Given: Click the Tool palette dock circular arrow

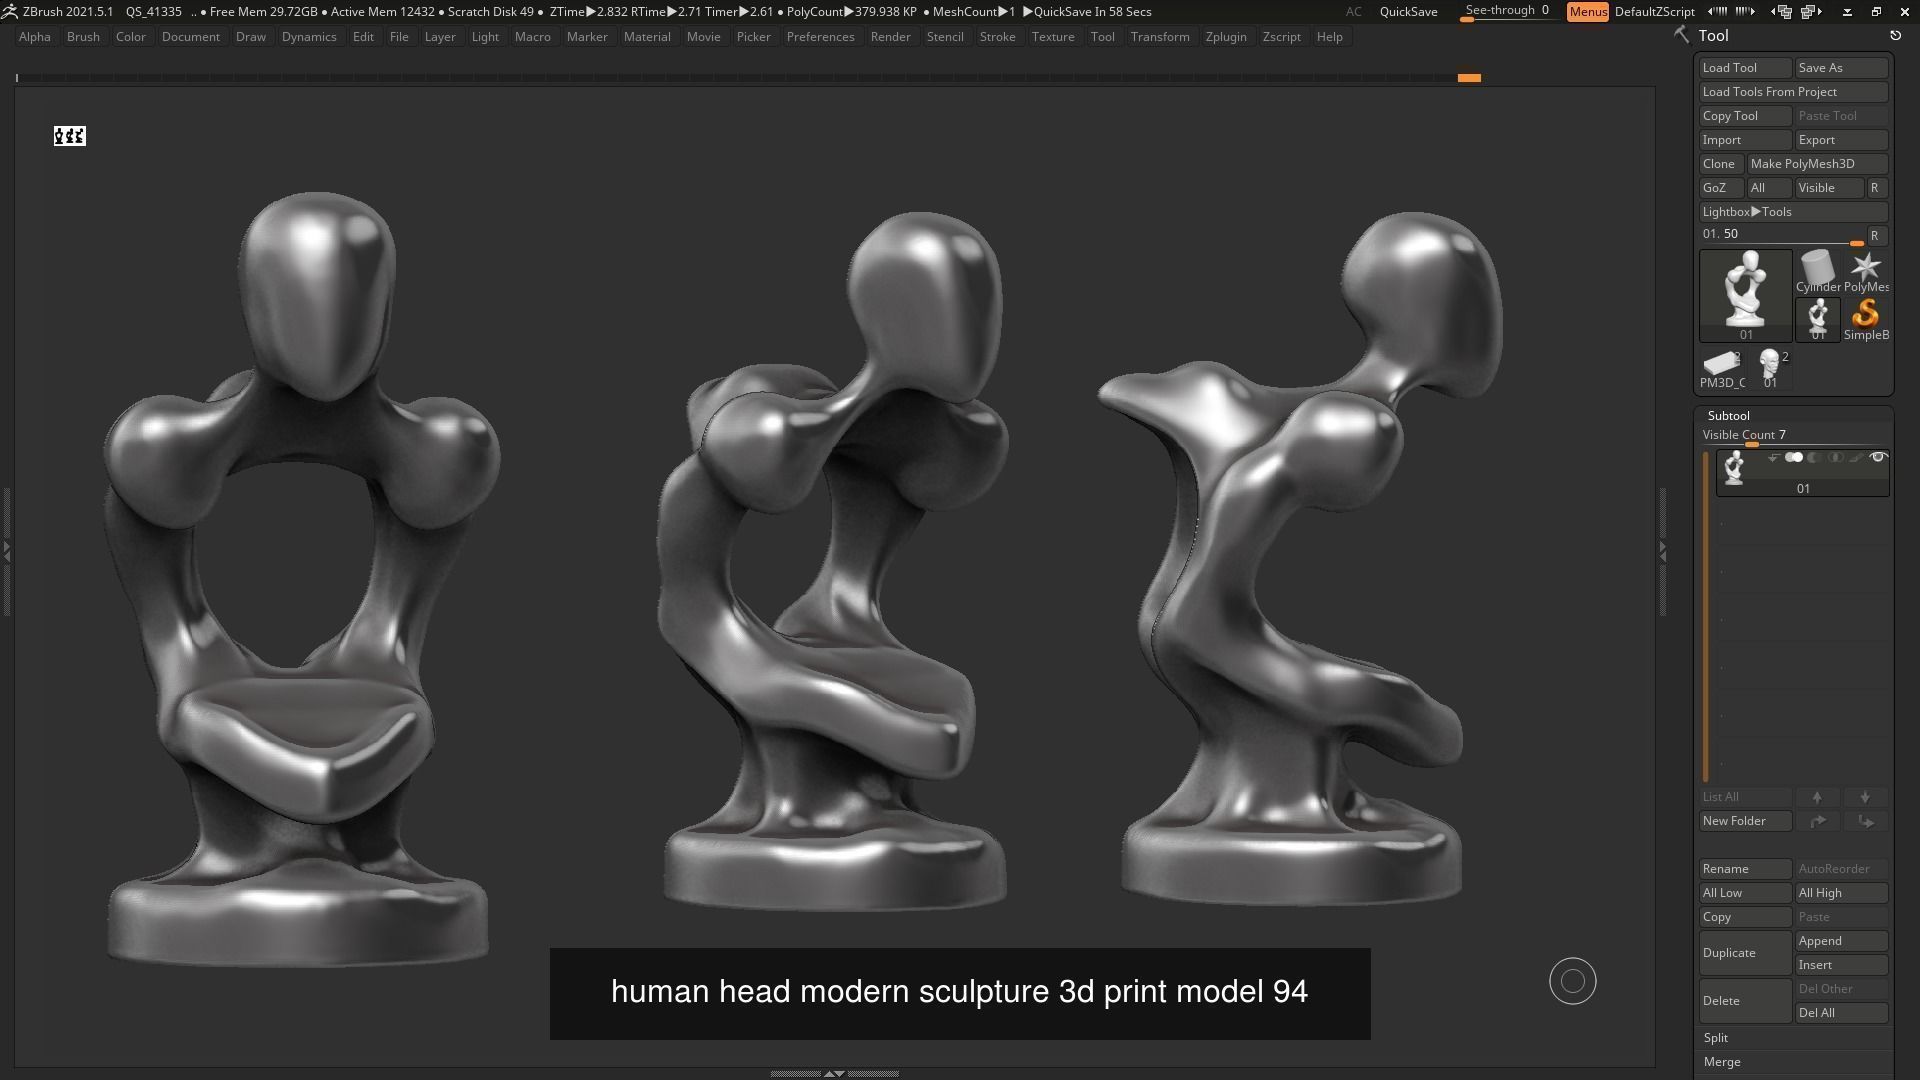Looking at the screenshot, I should (x=1895, y=35).
